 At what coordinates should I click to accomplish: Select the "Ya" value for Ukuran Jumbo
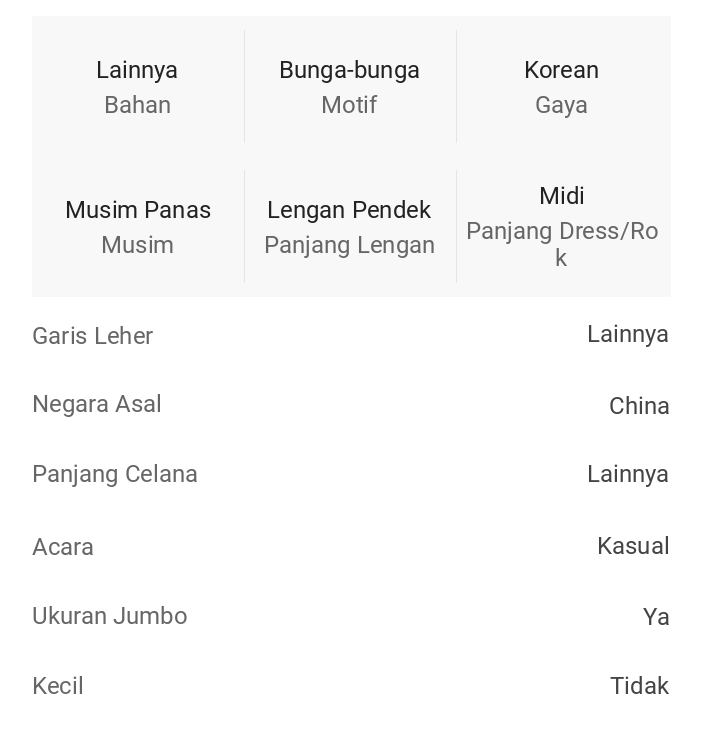click(656, 617)
